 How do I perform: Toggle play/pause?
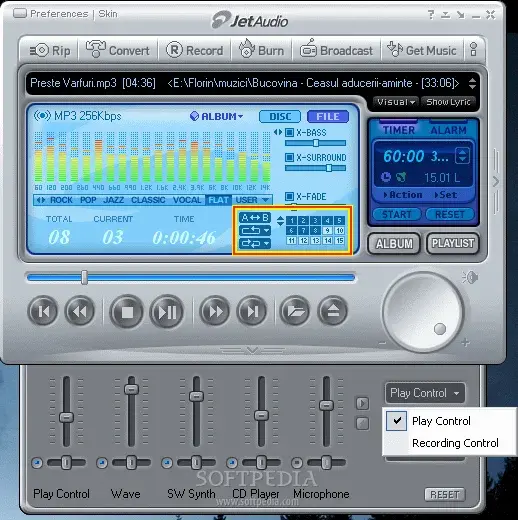[x=167, y=312]
